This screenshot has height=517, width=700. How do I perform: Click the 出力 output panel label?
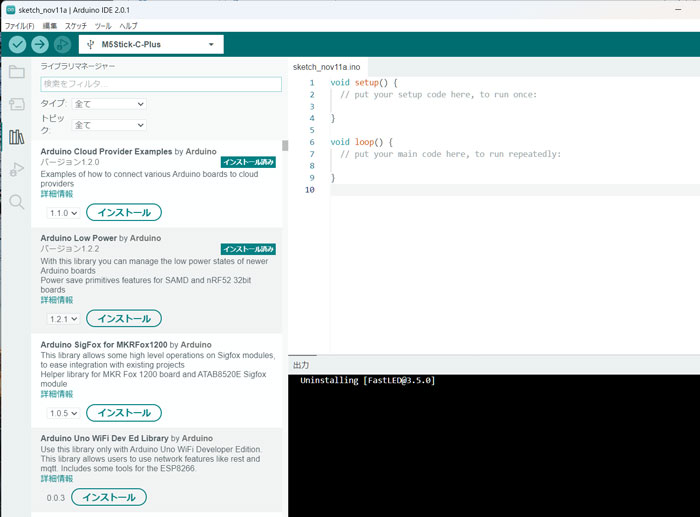[301, 365]
